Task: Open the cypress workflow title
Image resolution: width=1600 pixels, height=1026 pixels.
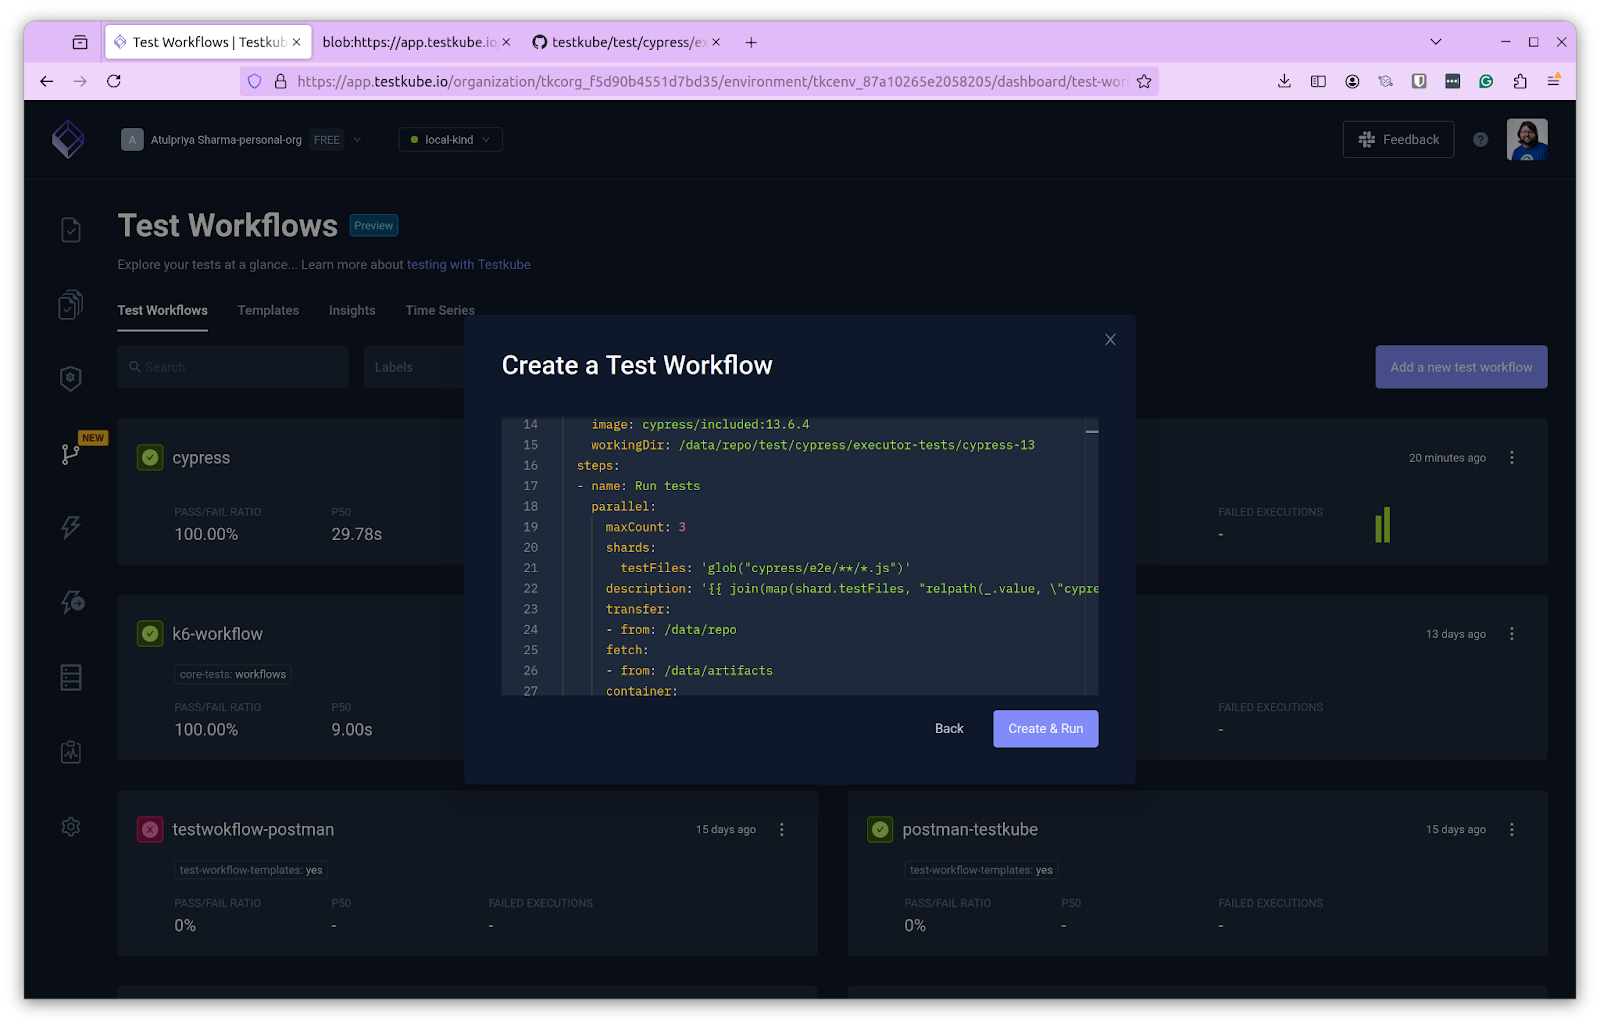Action: [x=201, y=458]
